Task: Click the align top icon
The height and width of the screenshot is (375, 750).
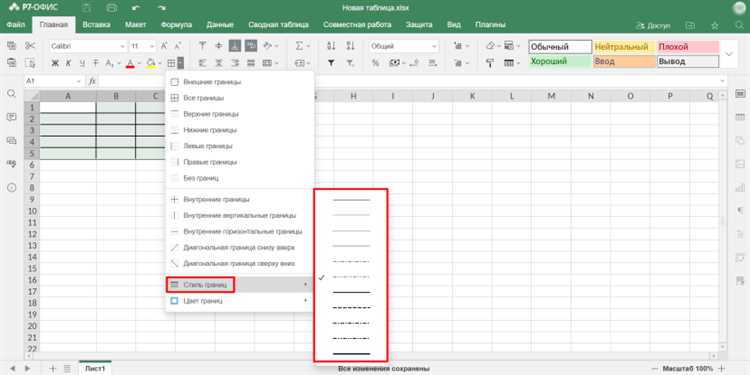Action: (202, 46)
